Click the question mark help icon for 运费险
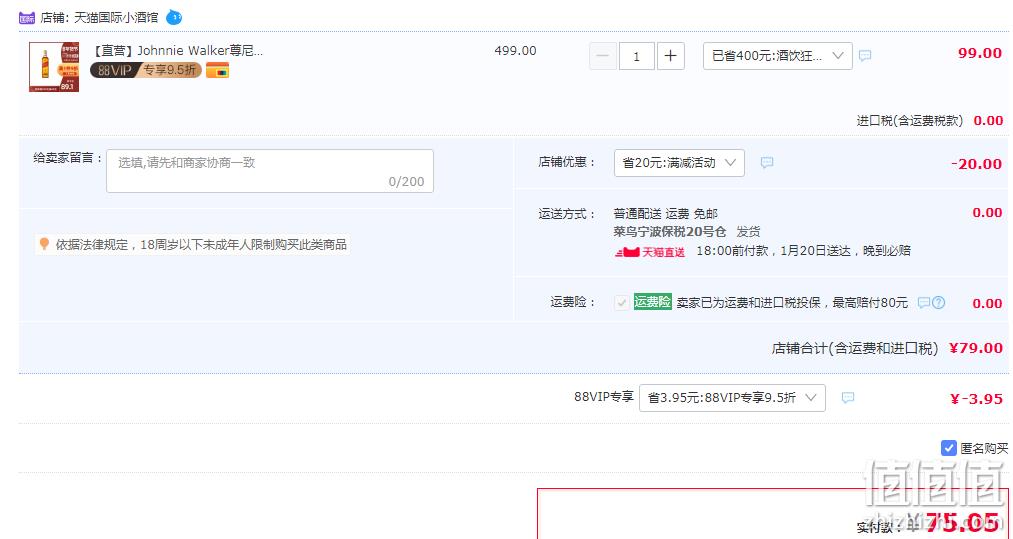 click(939, 302)
